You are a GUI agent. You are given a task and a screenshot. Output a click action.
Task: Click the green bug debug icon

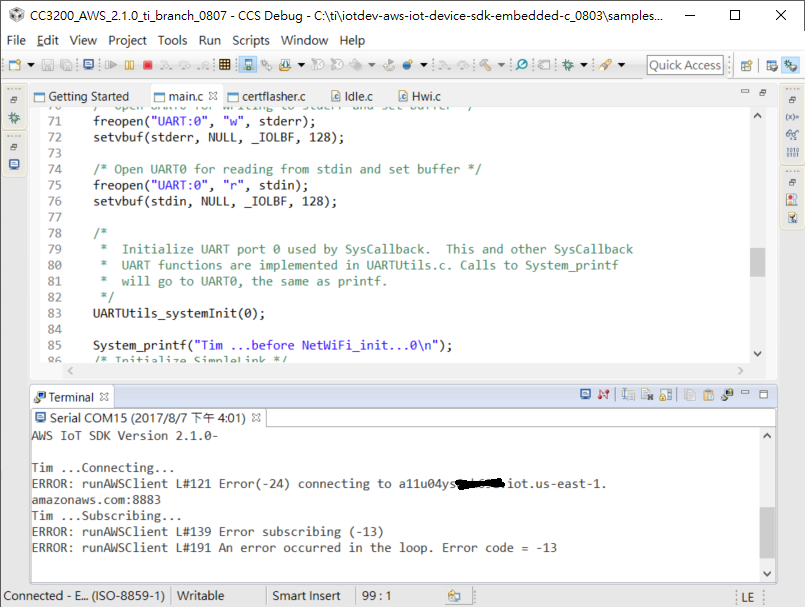click(568, 65)
